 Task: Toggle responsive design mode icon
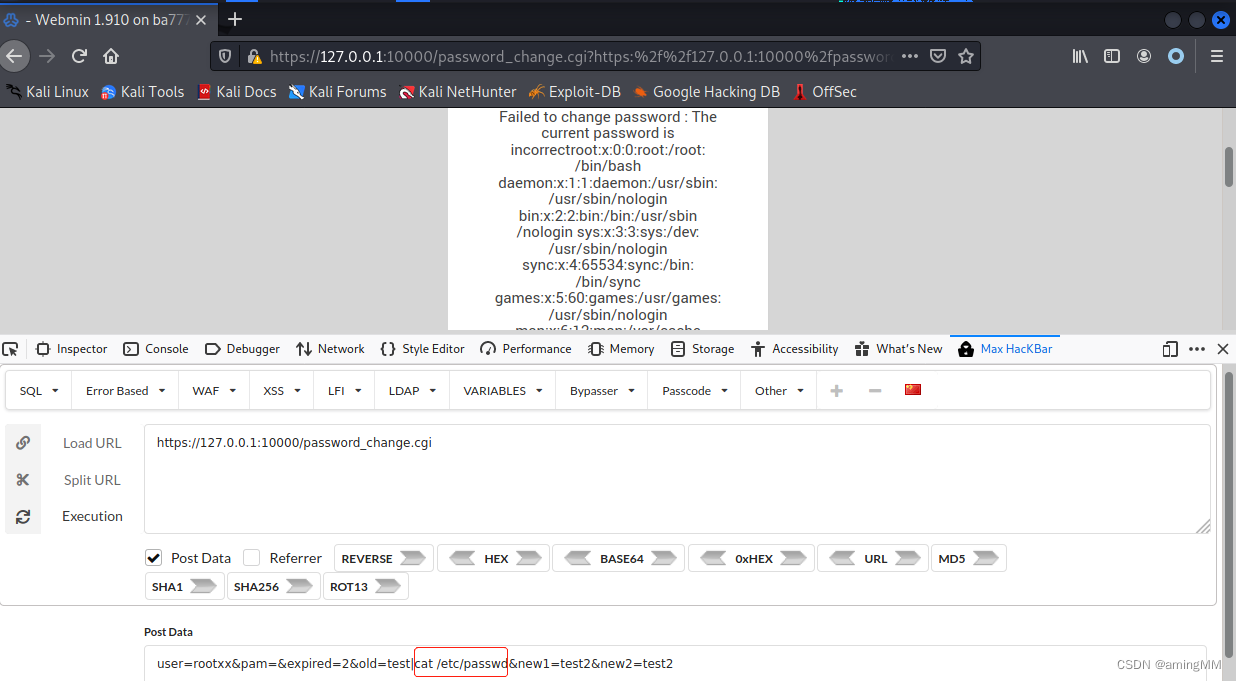(x=1170, y=349)
